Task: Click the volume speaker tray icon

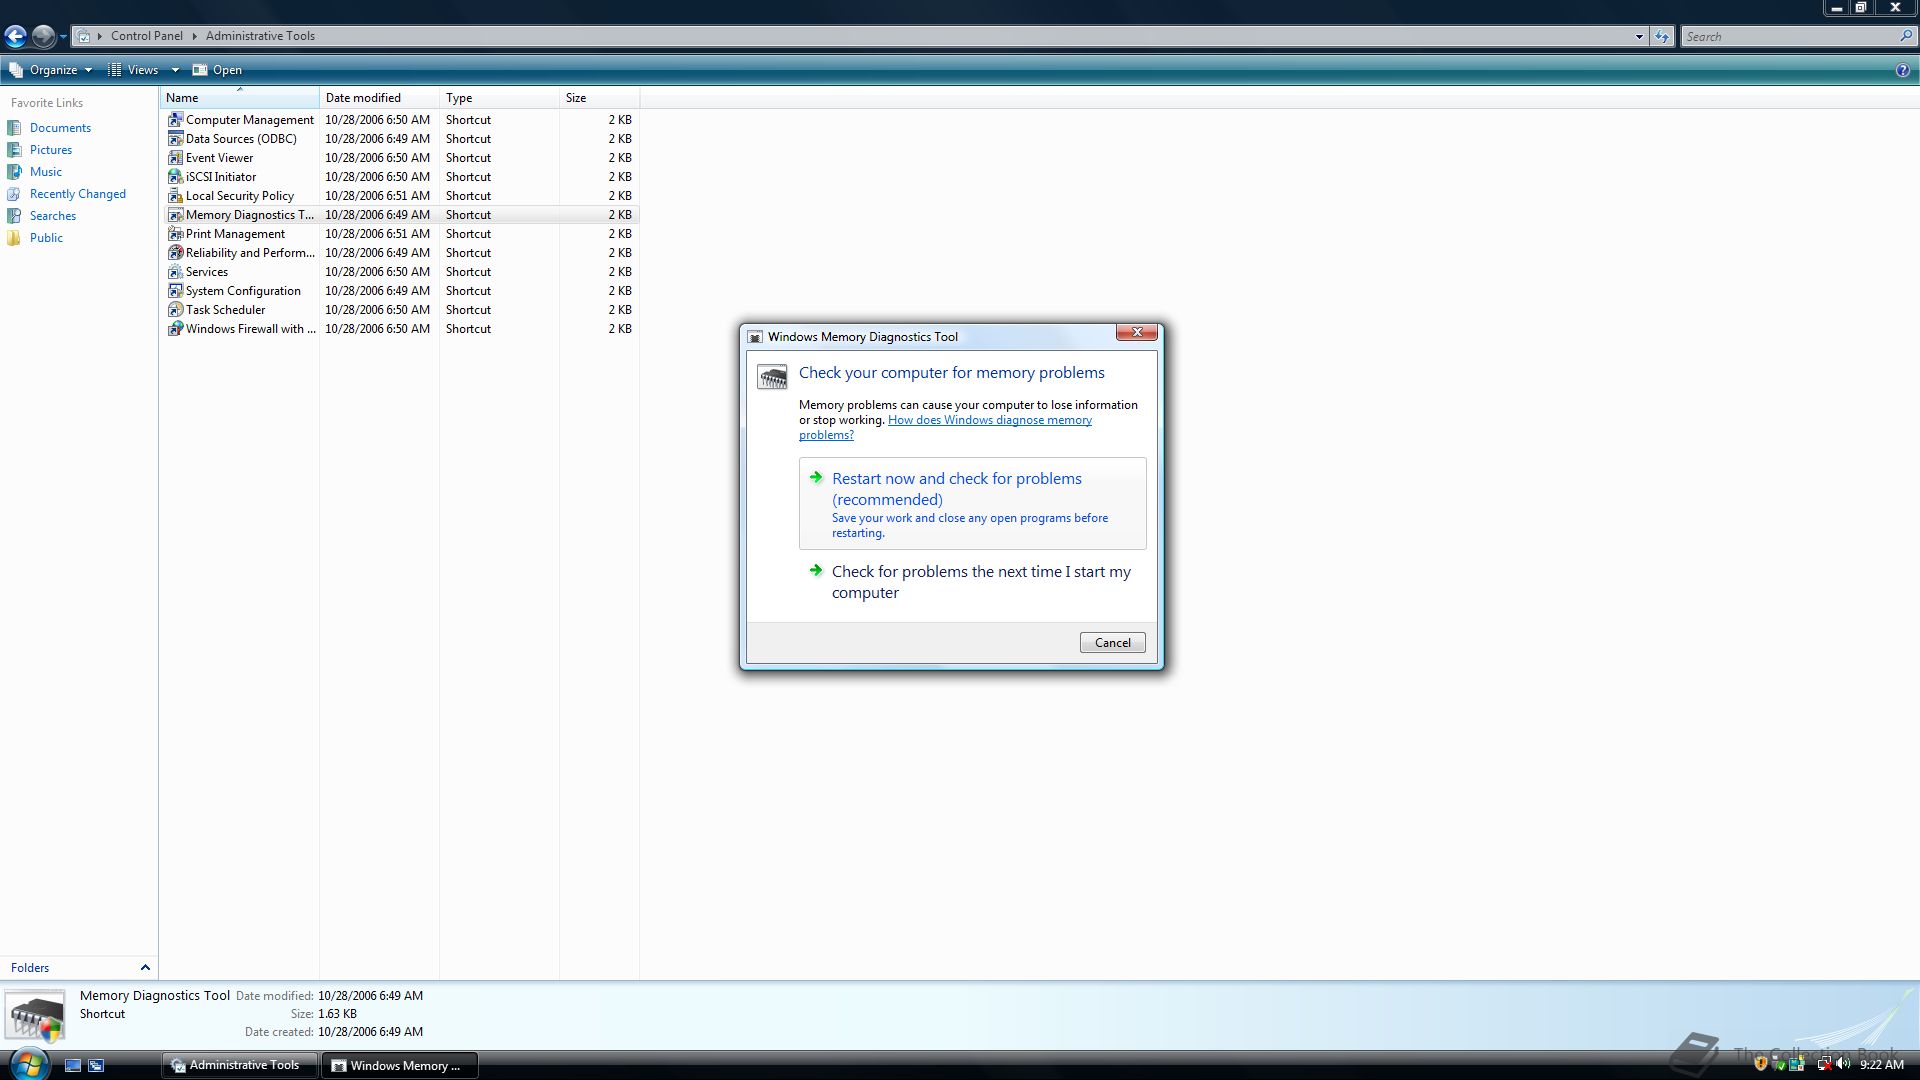Action: [x=1843, y=1064]
